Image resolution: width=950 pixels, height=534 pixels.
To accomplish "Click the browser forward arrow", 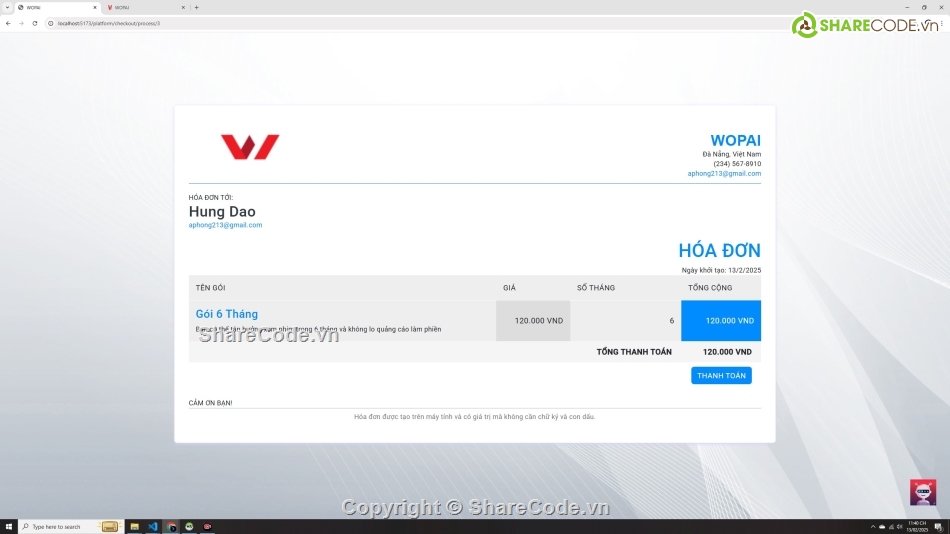I will [x=21, y=23].
